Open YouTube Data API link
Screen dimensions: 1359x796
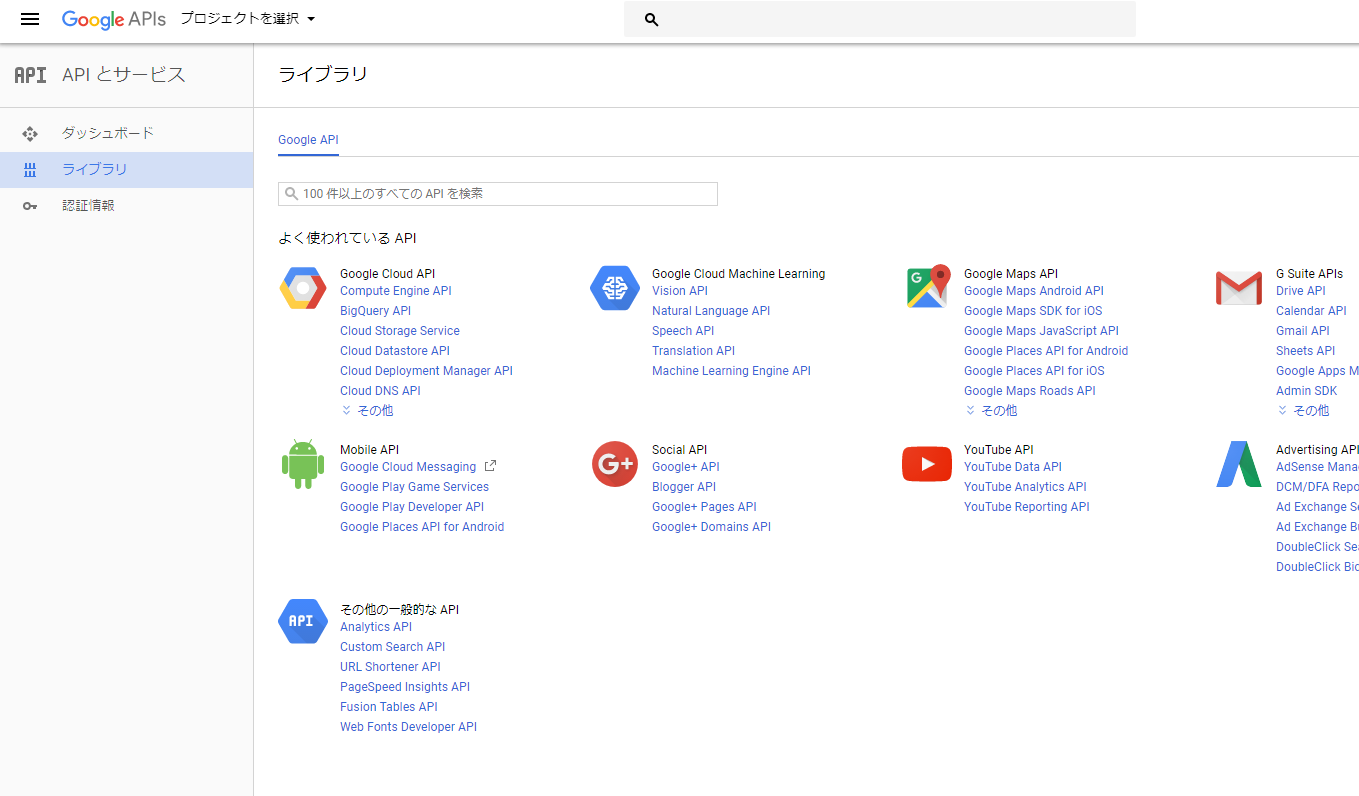coord(1013,467)
